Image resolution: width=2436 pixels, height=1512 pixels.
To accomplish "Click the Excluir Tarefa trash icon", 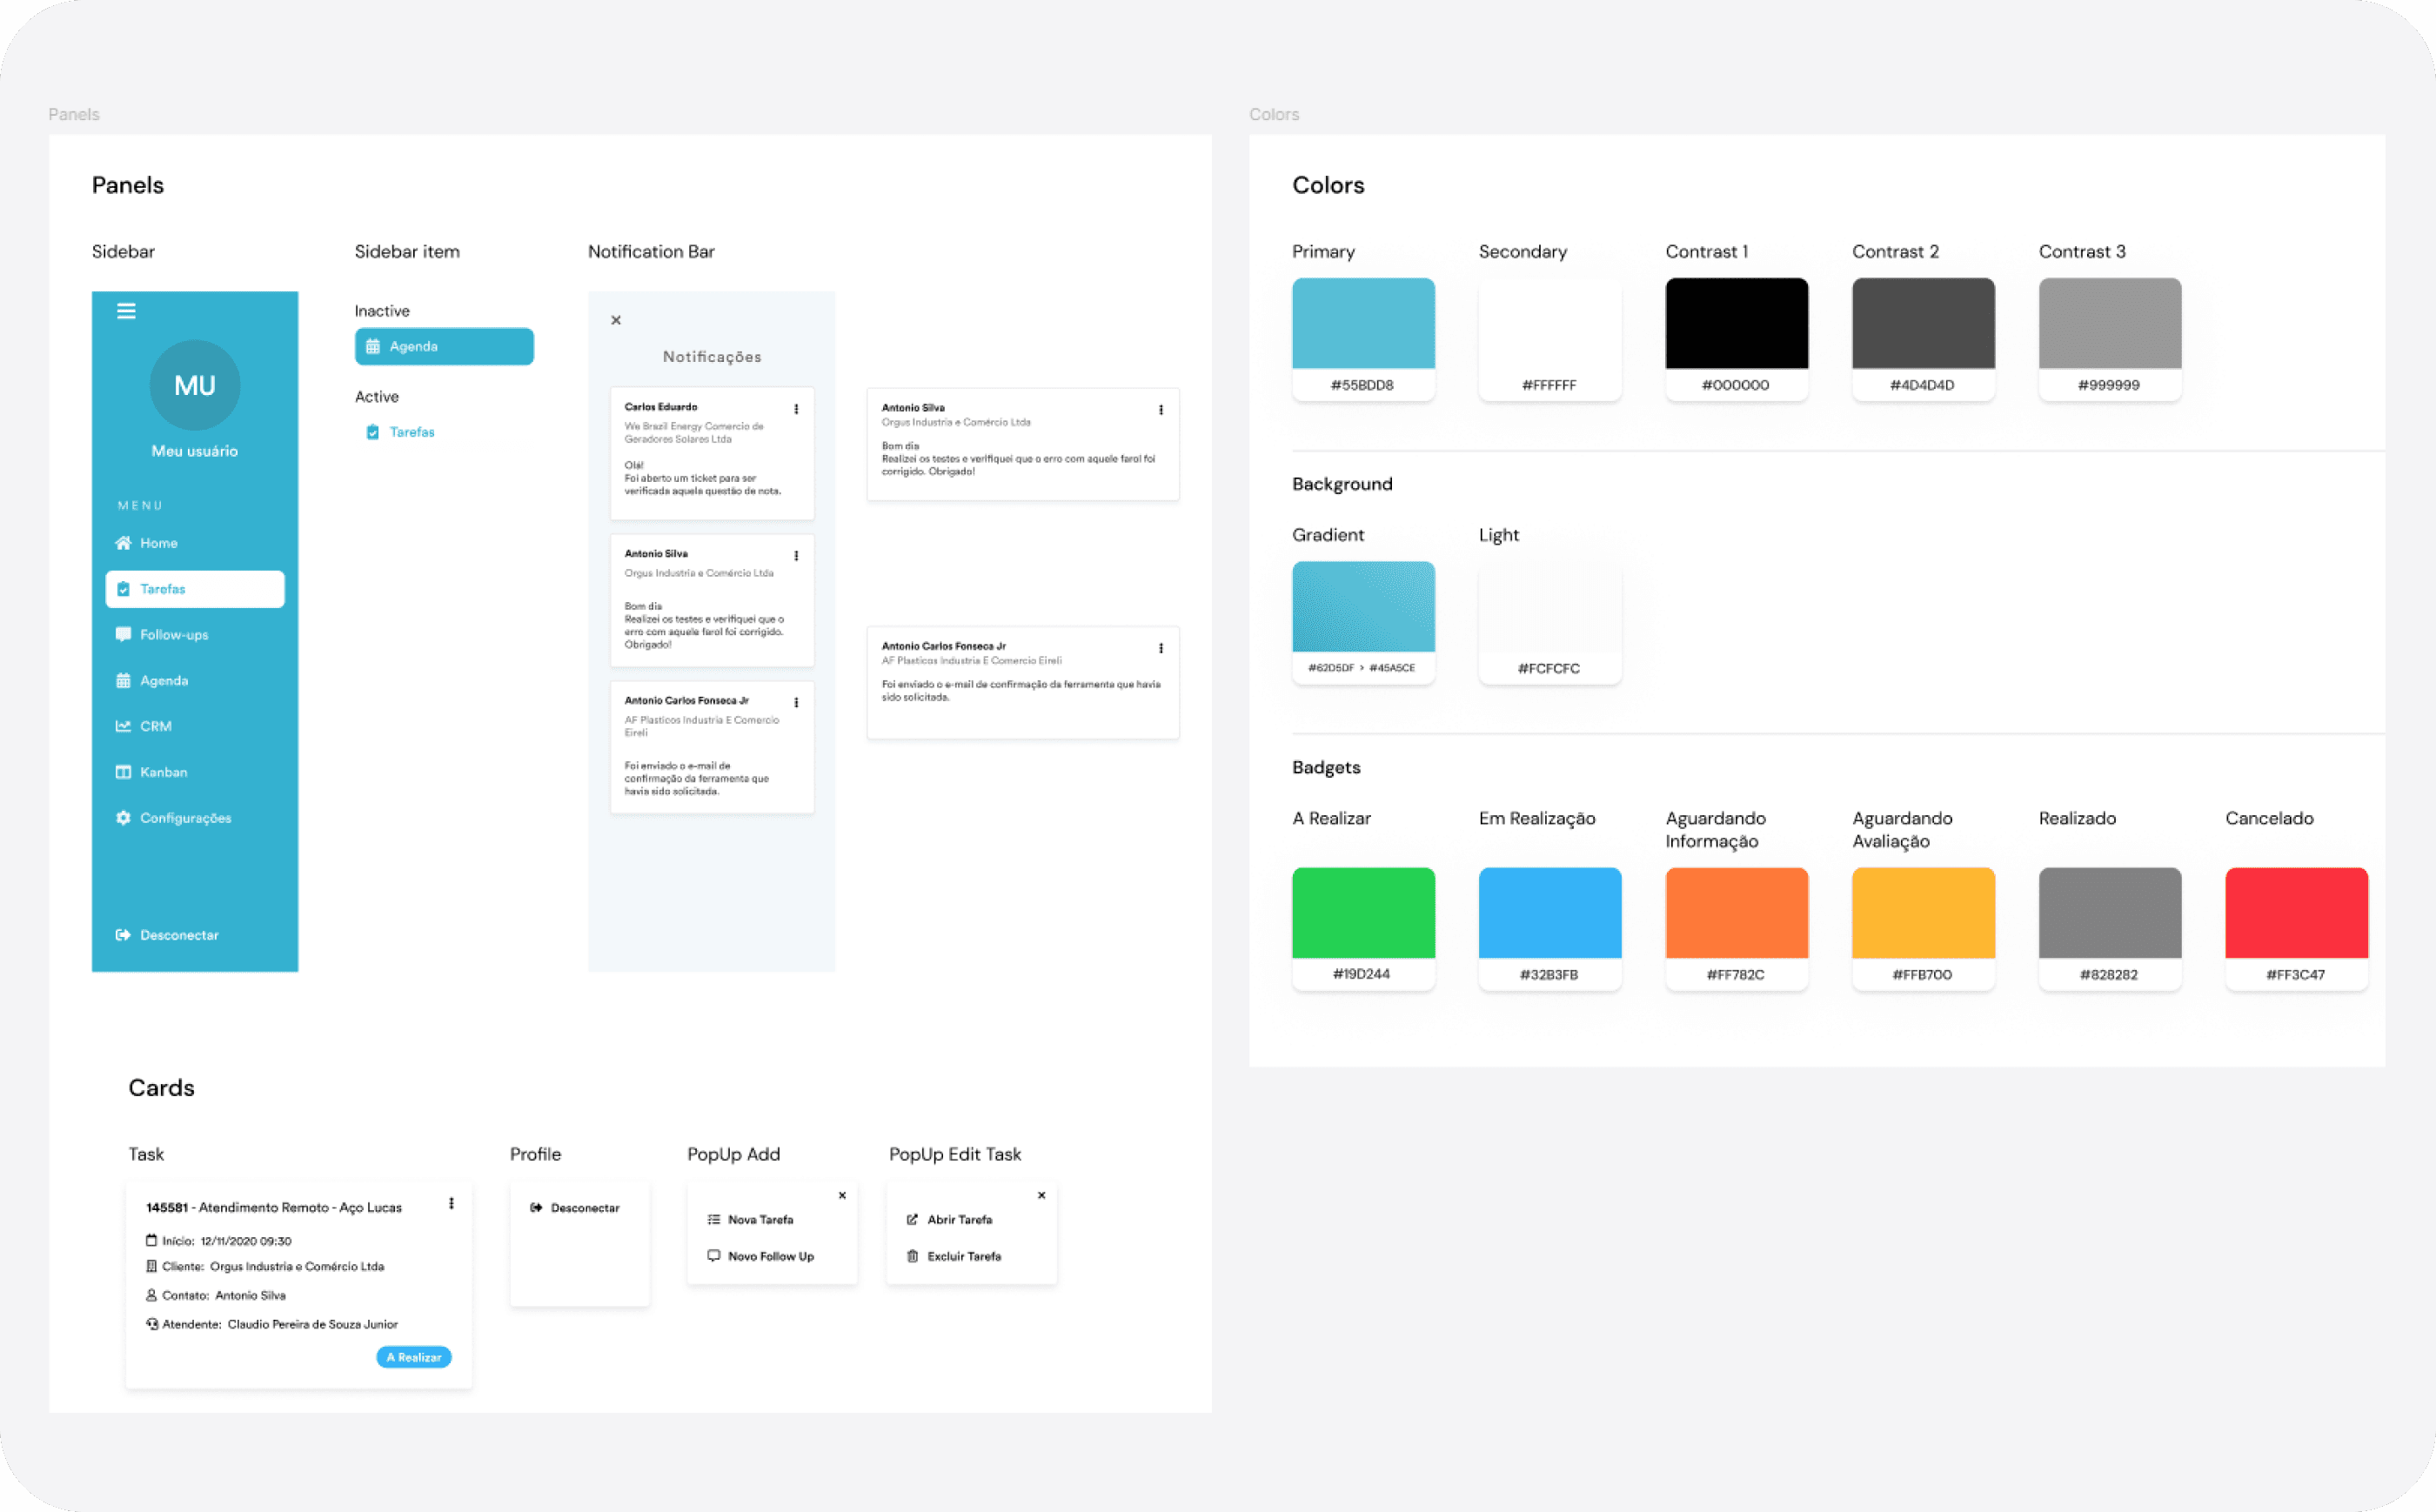I will 912,1256.
